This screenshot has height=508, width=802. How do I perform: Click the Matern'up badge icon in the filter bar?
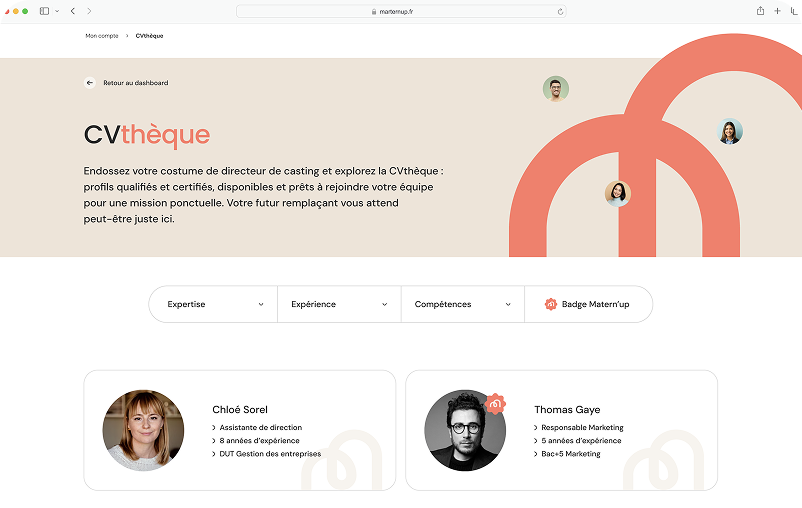pos(551,304)
